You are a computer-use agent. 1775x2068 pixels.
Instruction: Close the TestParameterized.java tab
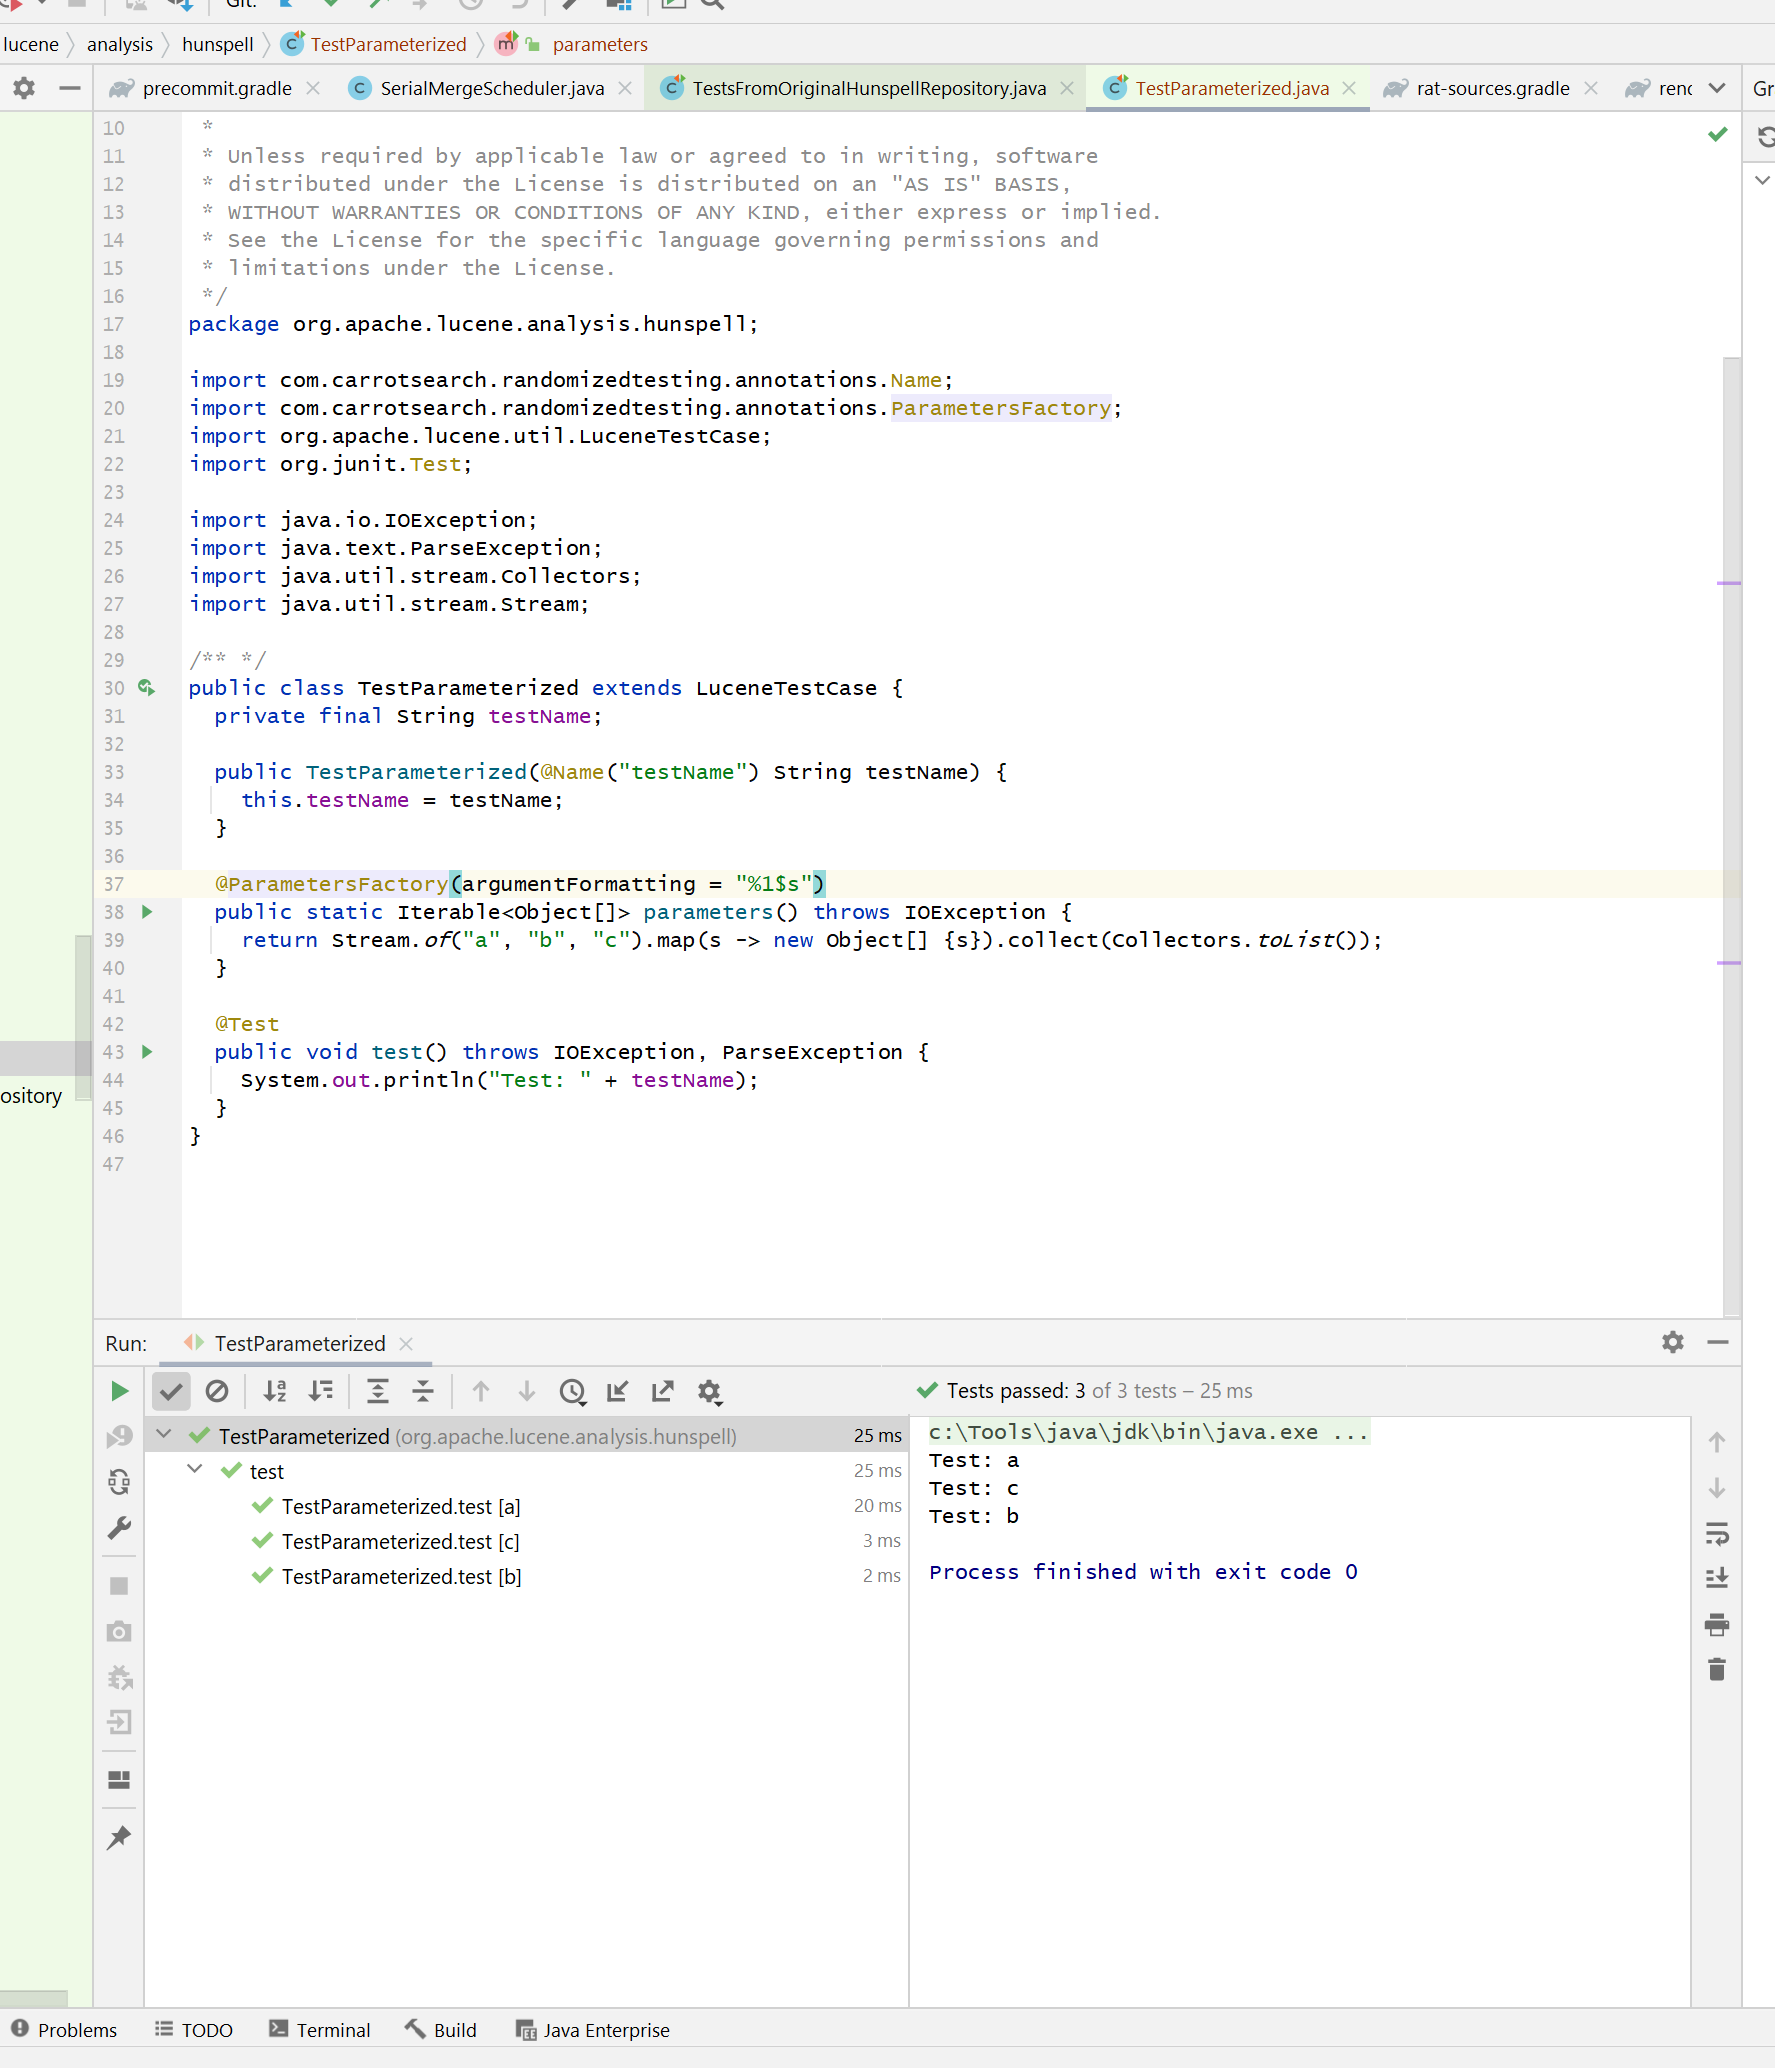tap(1349, 88)
